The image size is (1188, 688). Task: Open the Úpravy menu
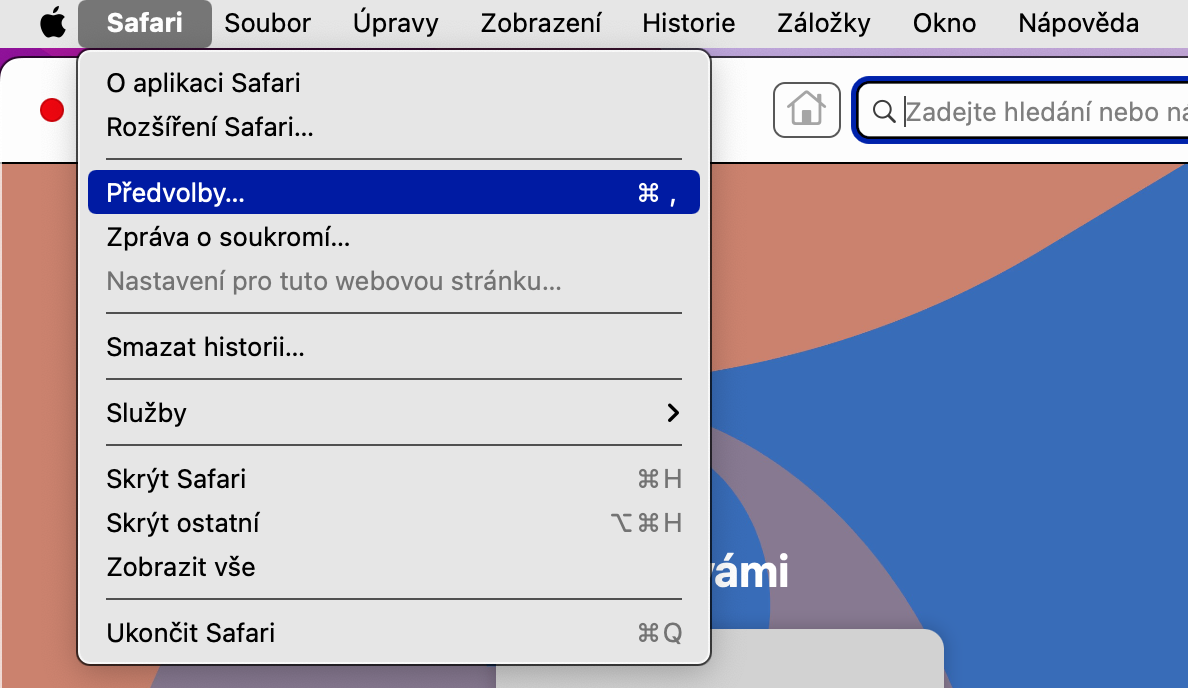point(395,23)
